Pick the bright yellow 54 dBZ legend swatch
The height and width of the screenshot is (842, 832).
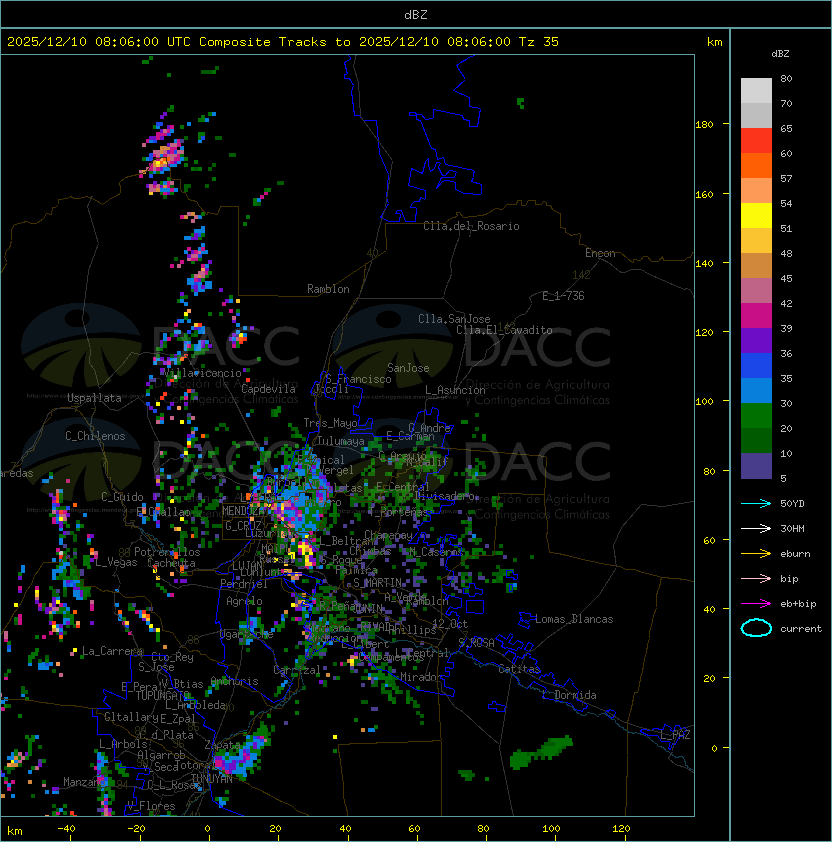[x=756, y=216]
